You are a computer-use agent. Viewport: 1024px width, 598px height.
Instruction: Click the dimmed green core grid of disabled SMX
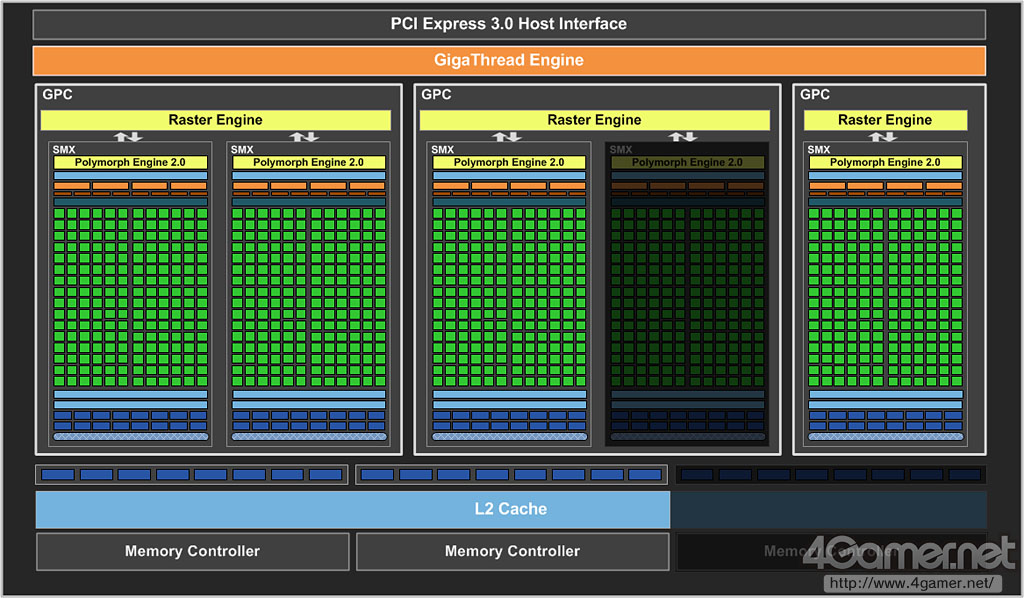point(687,297)
